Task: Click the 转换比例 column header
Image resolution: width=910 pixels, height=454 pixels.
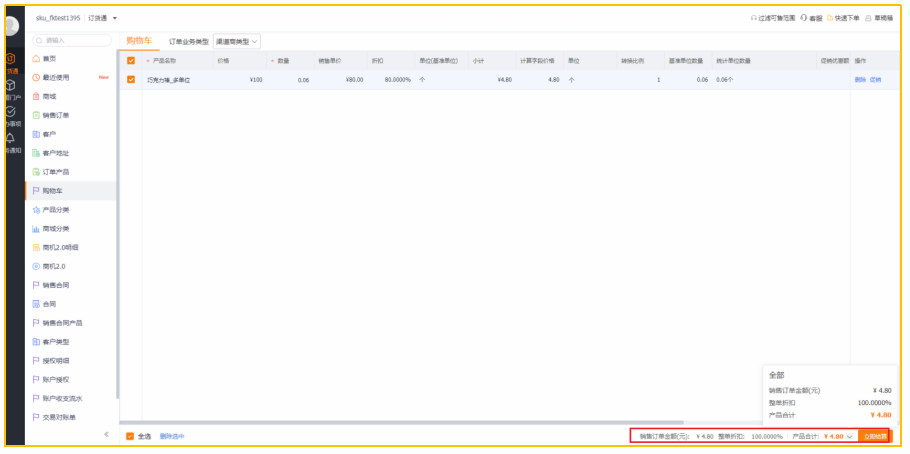Action: pyautogui.click(x=640, y=60)
